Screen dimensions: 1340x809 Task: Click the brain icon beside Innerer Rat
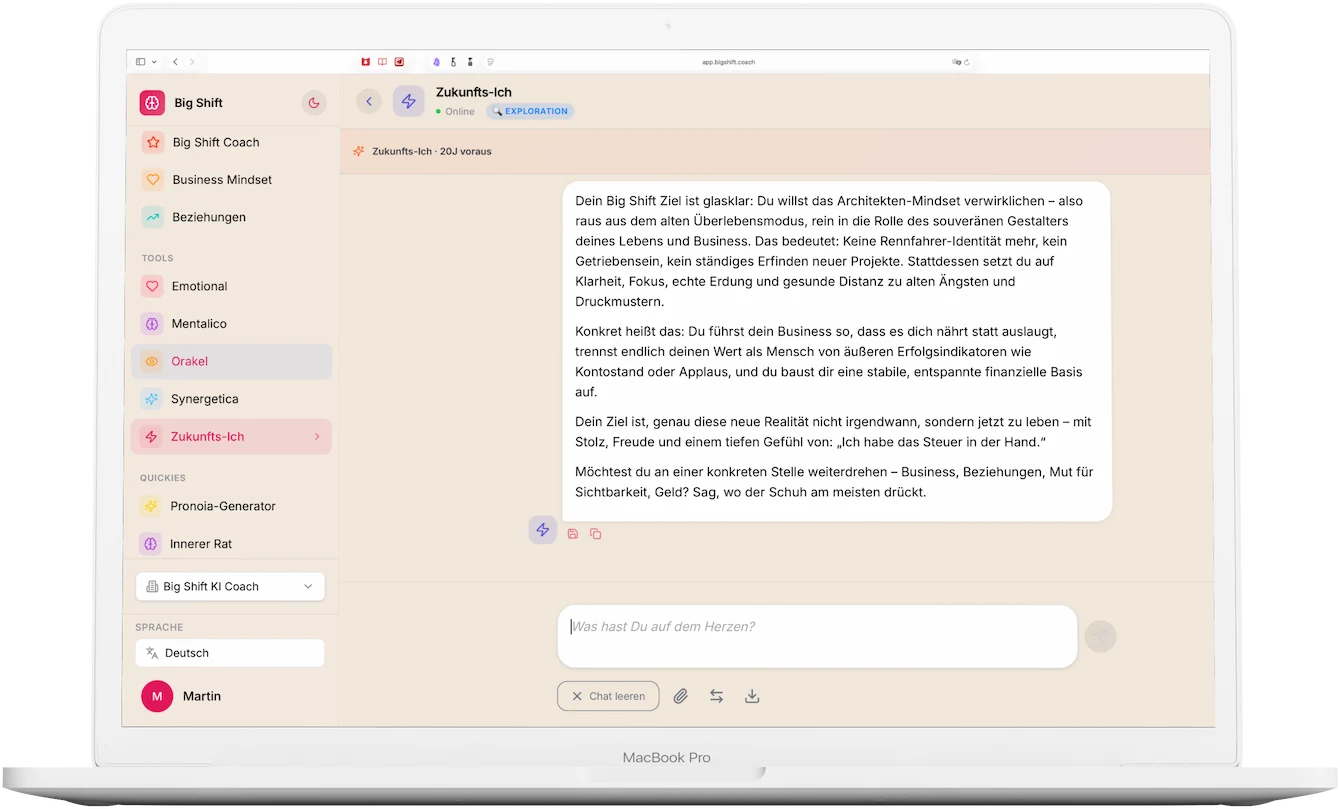coord(151,544)
